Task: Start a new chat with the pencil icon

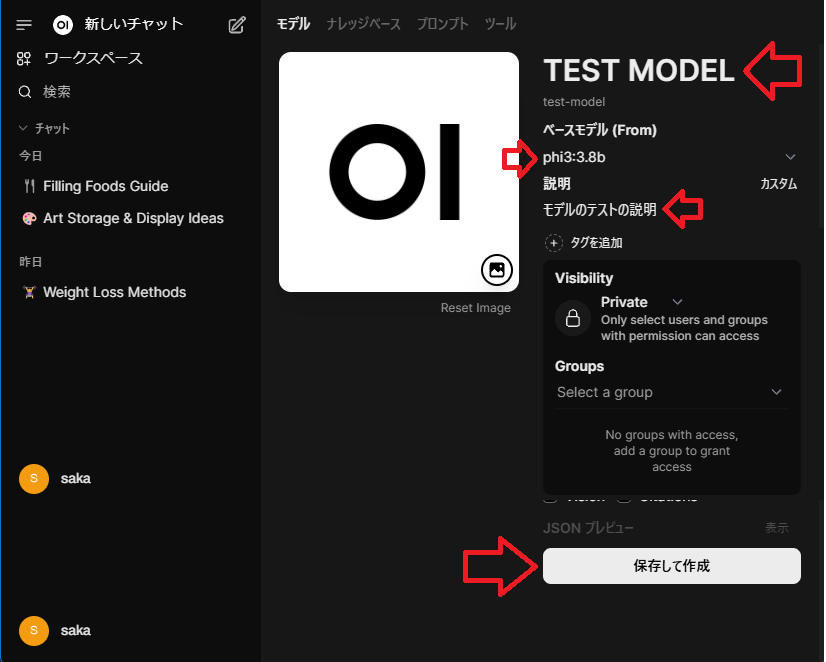Action: 237,25
